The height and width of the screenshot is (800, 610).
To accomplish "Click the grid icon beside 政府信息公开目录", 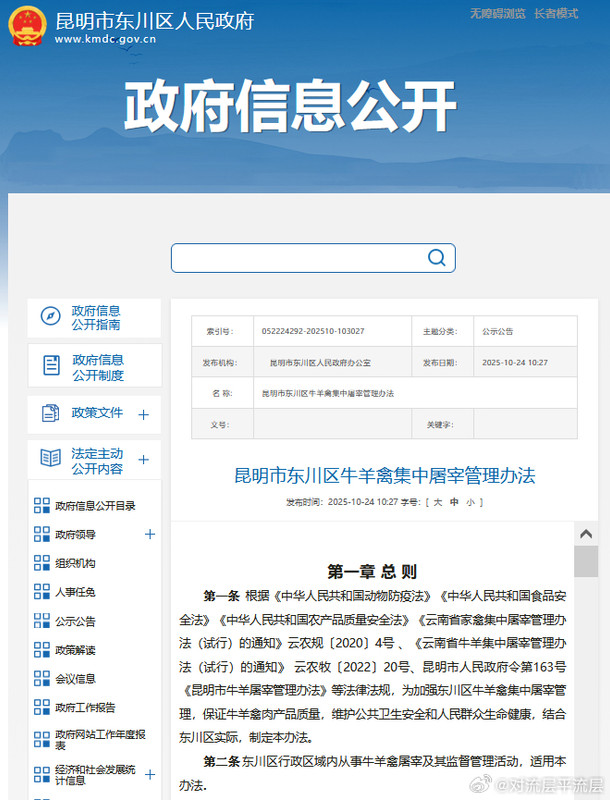I will pos(42,506).
